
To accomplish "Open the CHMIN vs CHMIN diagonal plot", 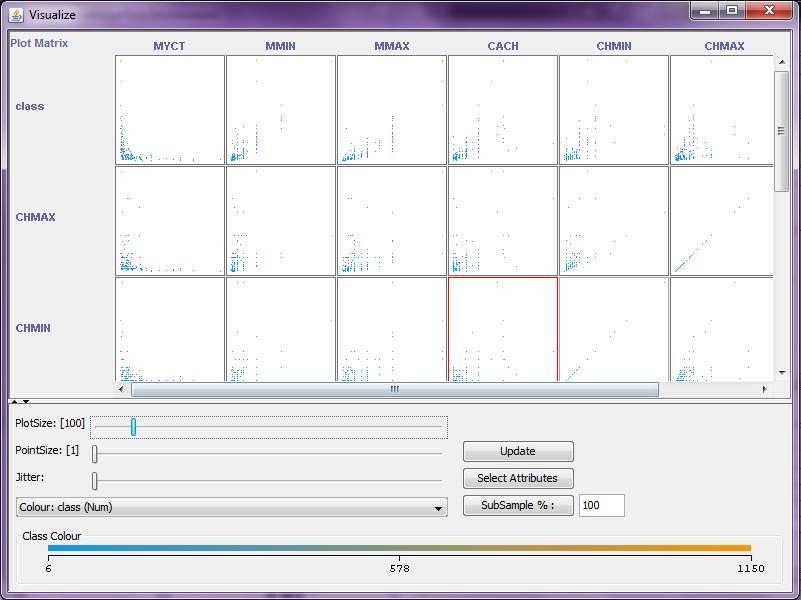I will (614, 329).
